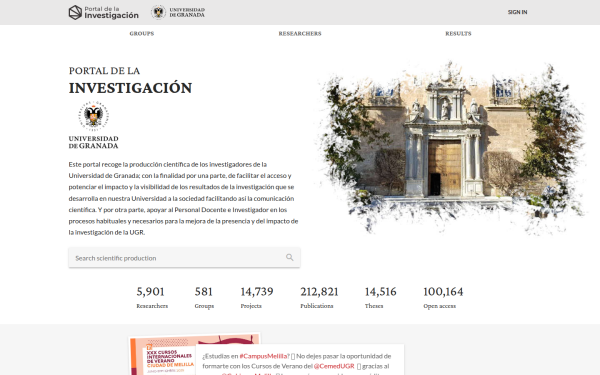600x375 pixels.
Task: Click the 581 Groups statistic
Action: (x=204, y=297)
